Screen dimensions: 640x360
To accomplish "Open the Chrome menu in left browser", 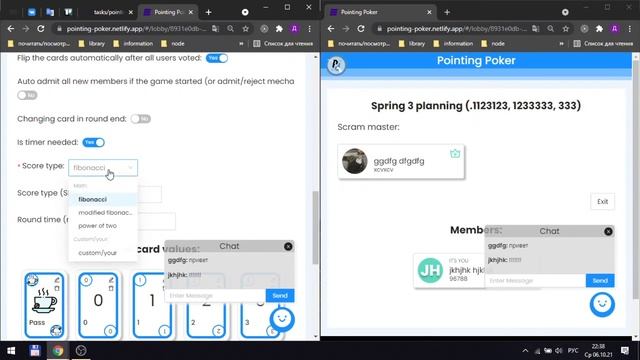I will pyautogui.click(x=309, y=29).
